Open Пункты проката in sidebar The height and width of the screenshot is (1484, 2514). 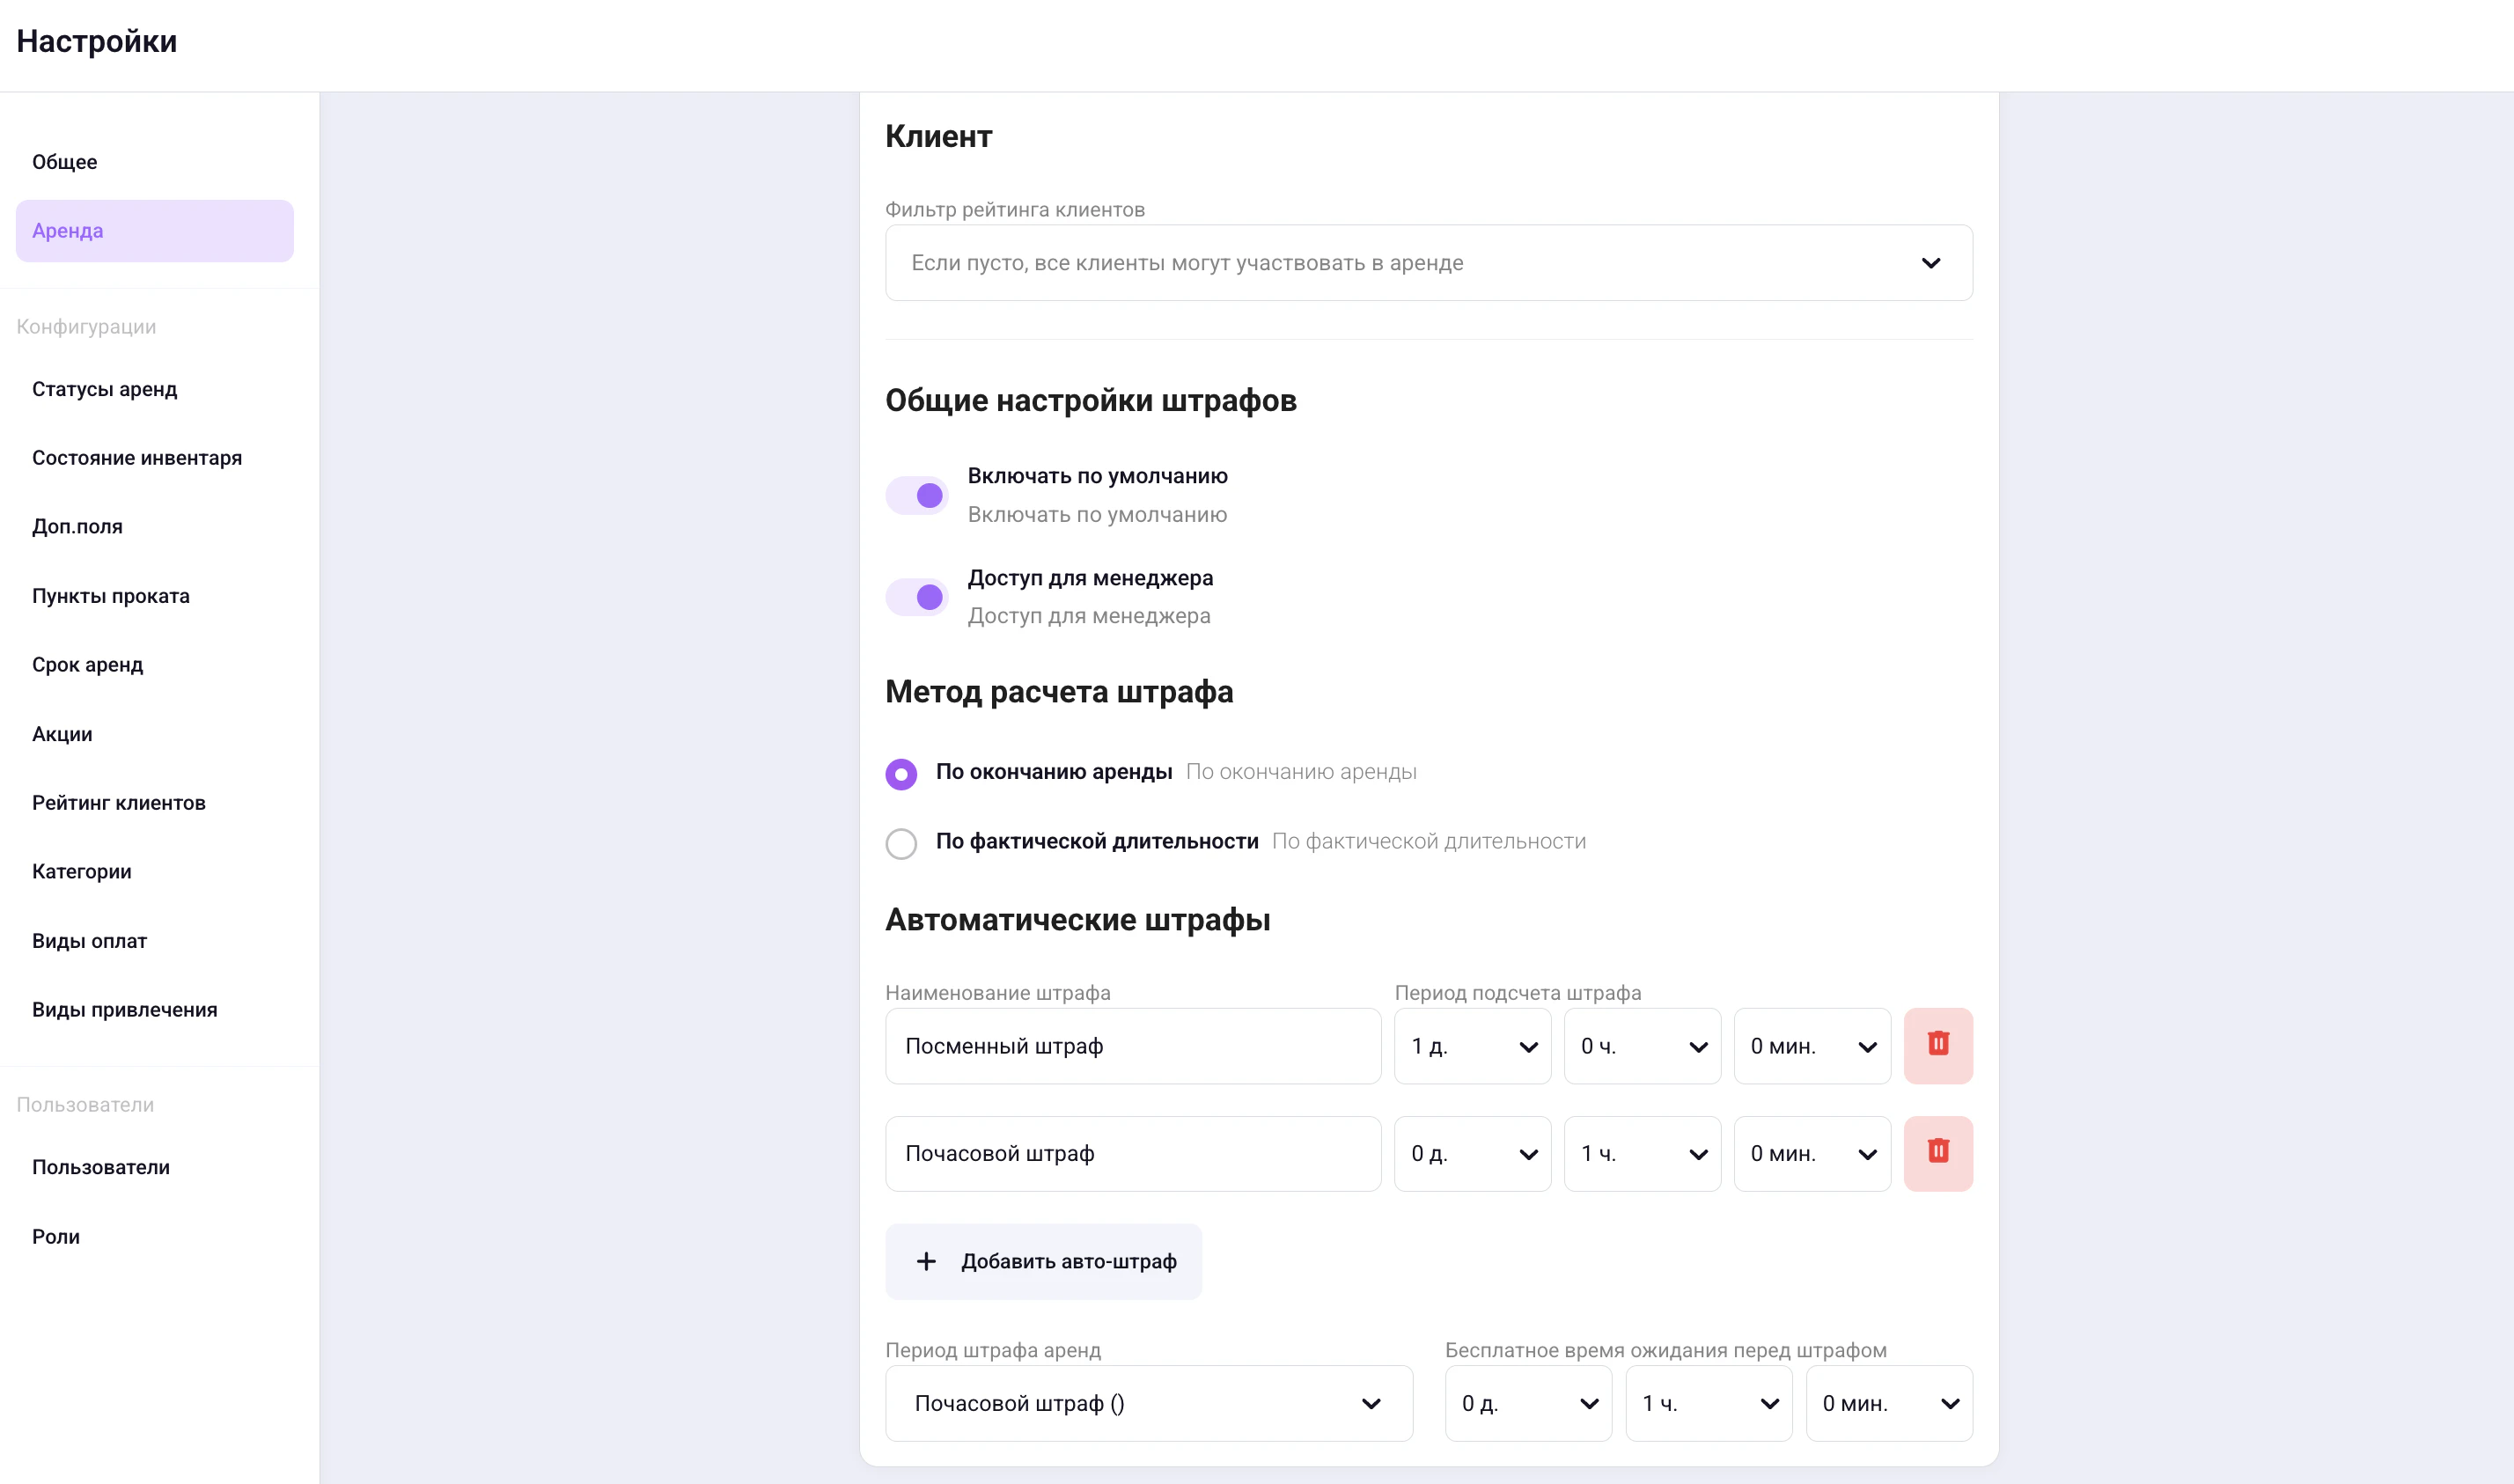(110, 596)
